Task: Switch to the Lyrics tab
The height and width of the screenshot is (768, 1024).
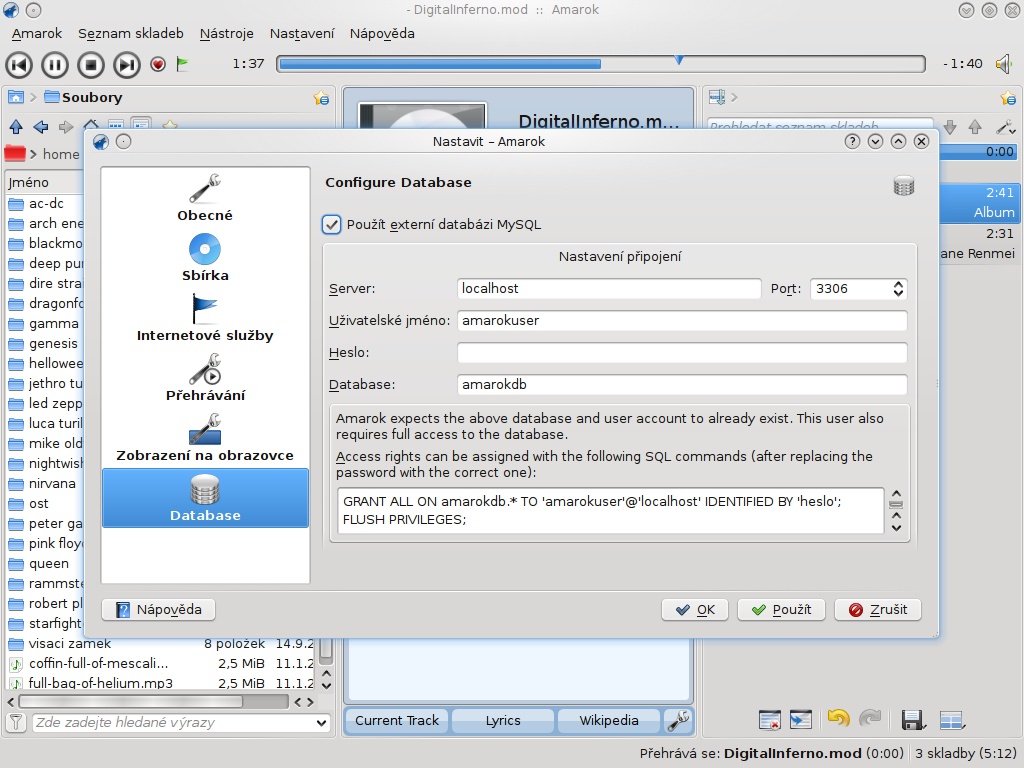Action: 503,721
